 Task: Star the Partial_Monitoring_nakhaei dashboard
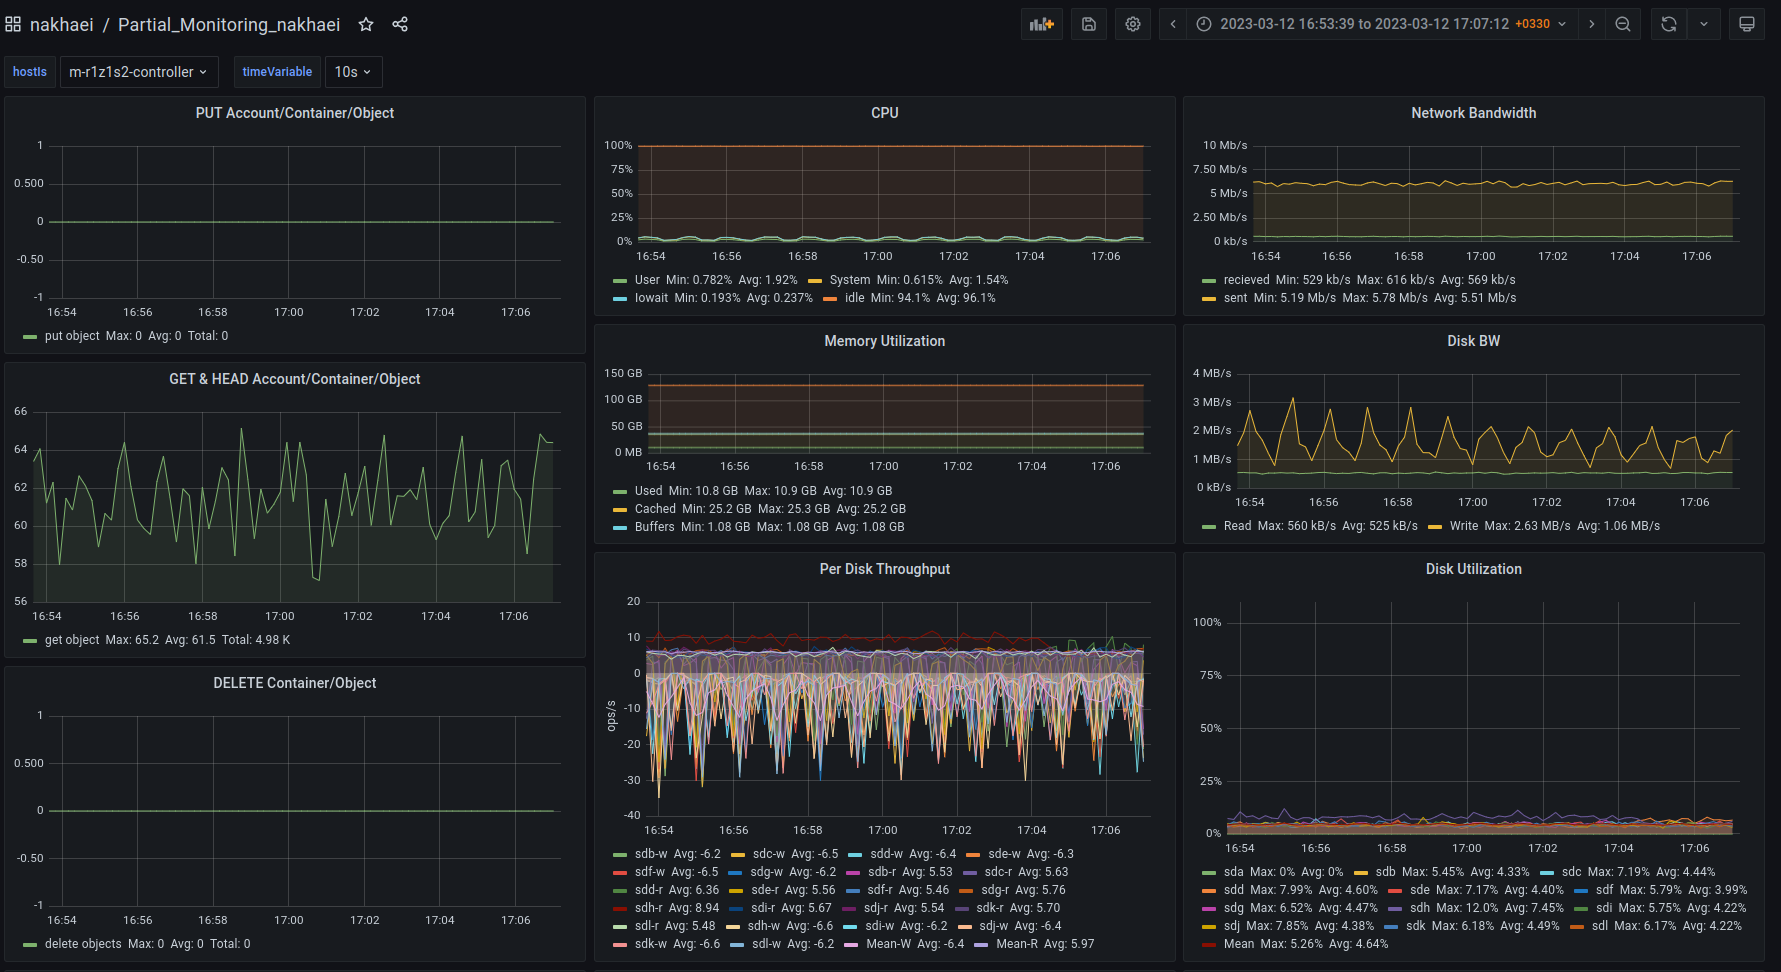366,24
